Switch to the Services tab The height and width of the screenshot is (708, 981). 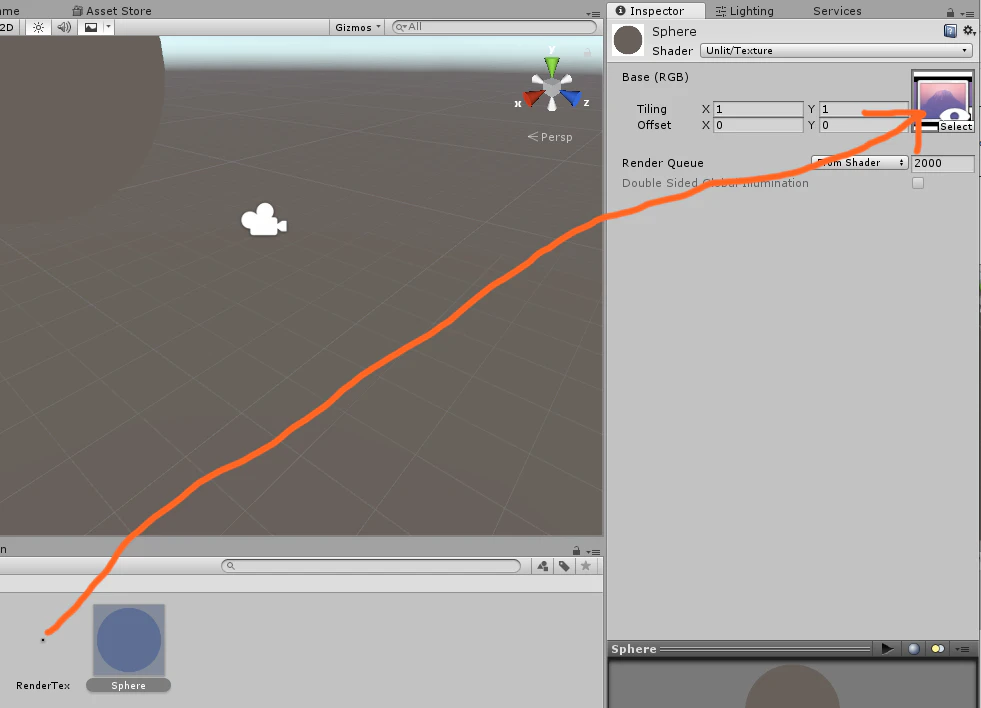[x=837, y=11]
